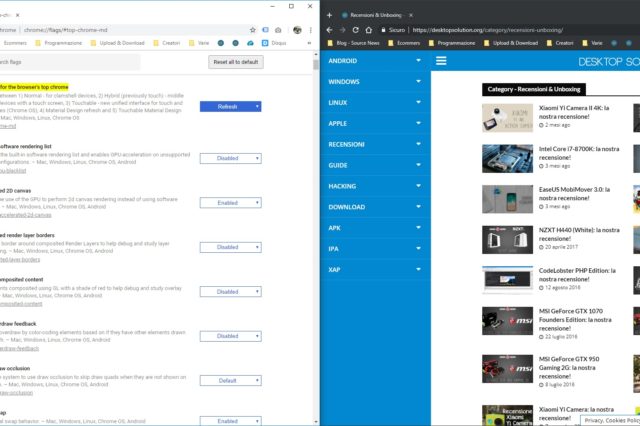Open the Default dropdown for draw occlusion flag
This screenshot has width=640, height=426.
[x=230, y=380]
